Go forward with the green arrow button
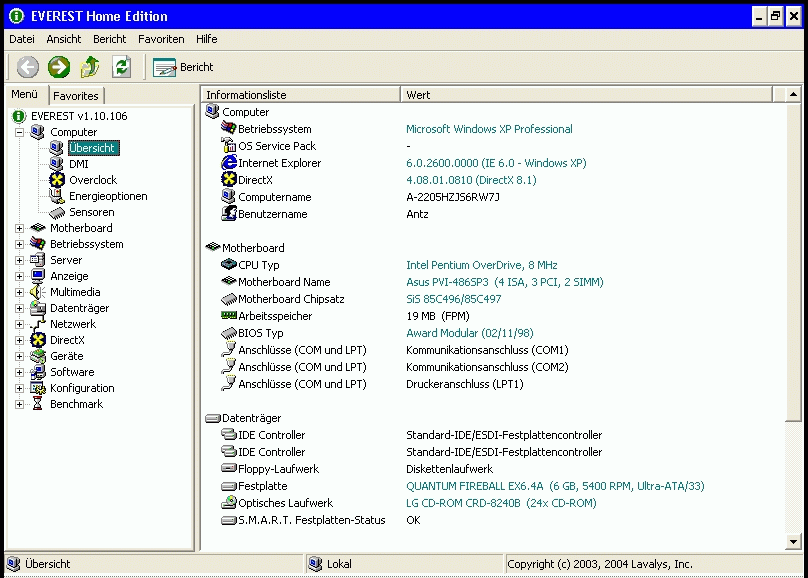Screen dimensions: 808x578 coord(59,67)
